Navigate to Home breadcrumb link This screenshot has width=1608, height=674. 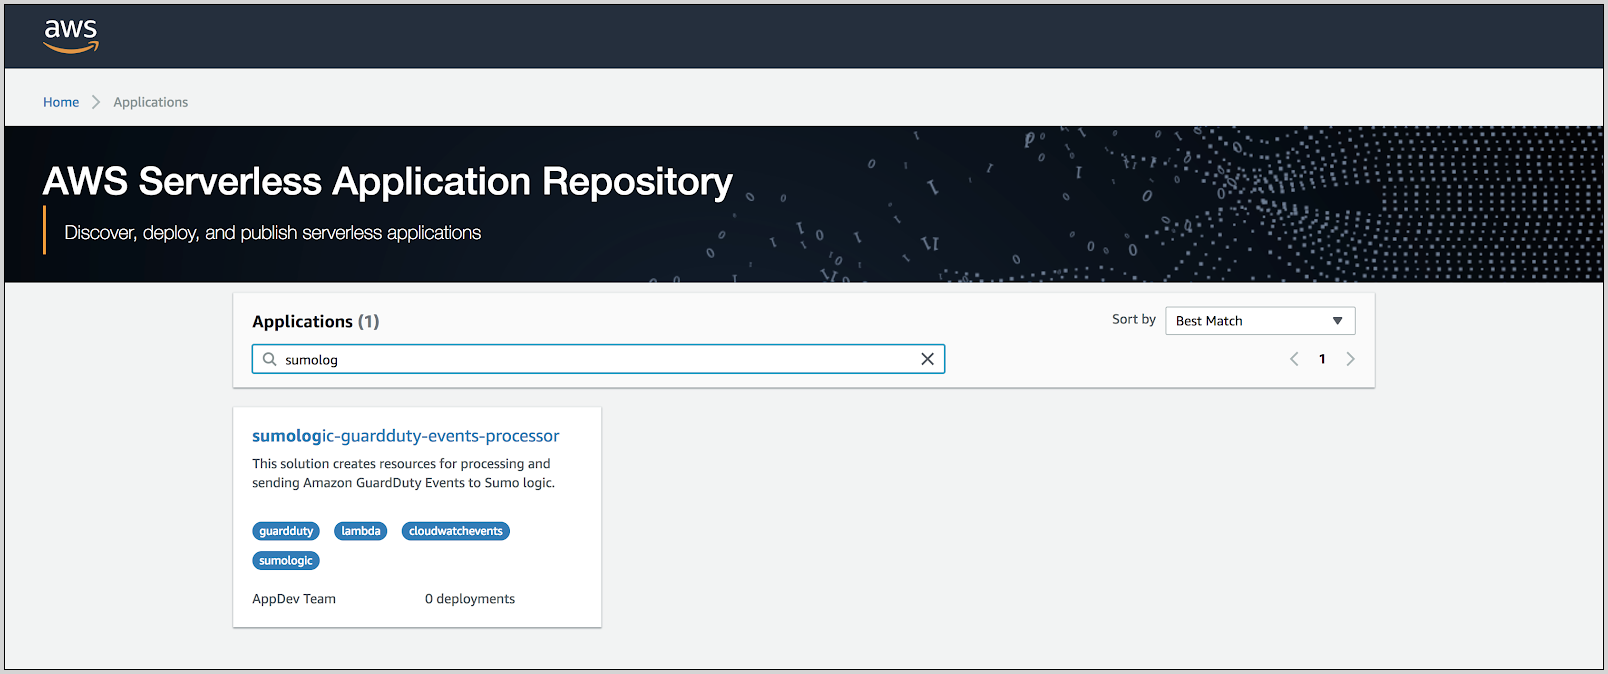point(61,102)
